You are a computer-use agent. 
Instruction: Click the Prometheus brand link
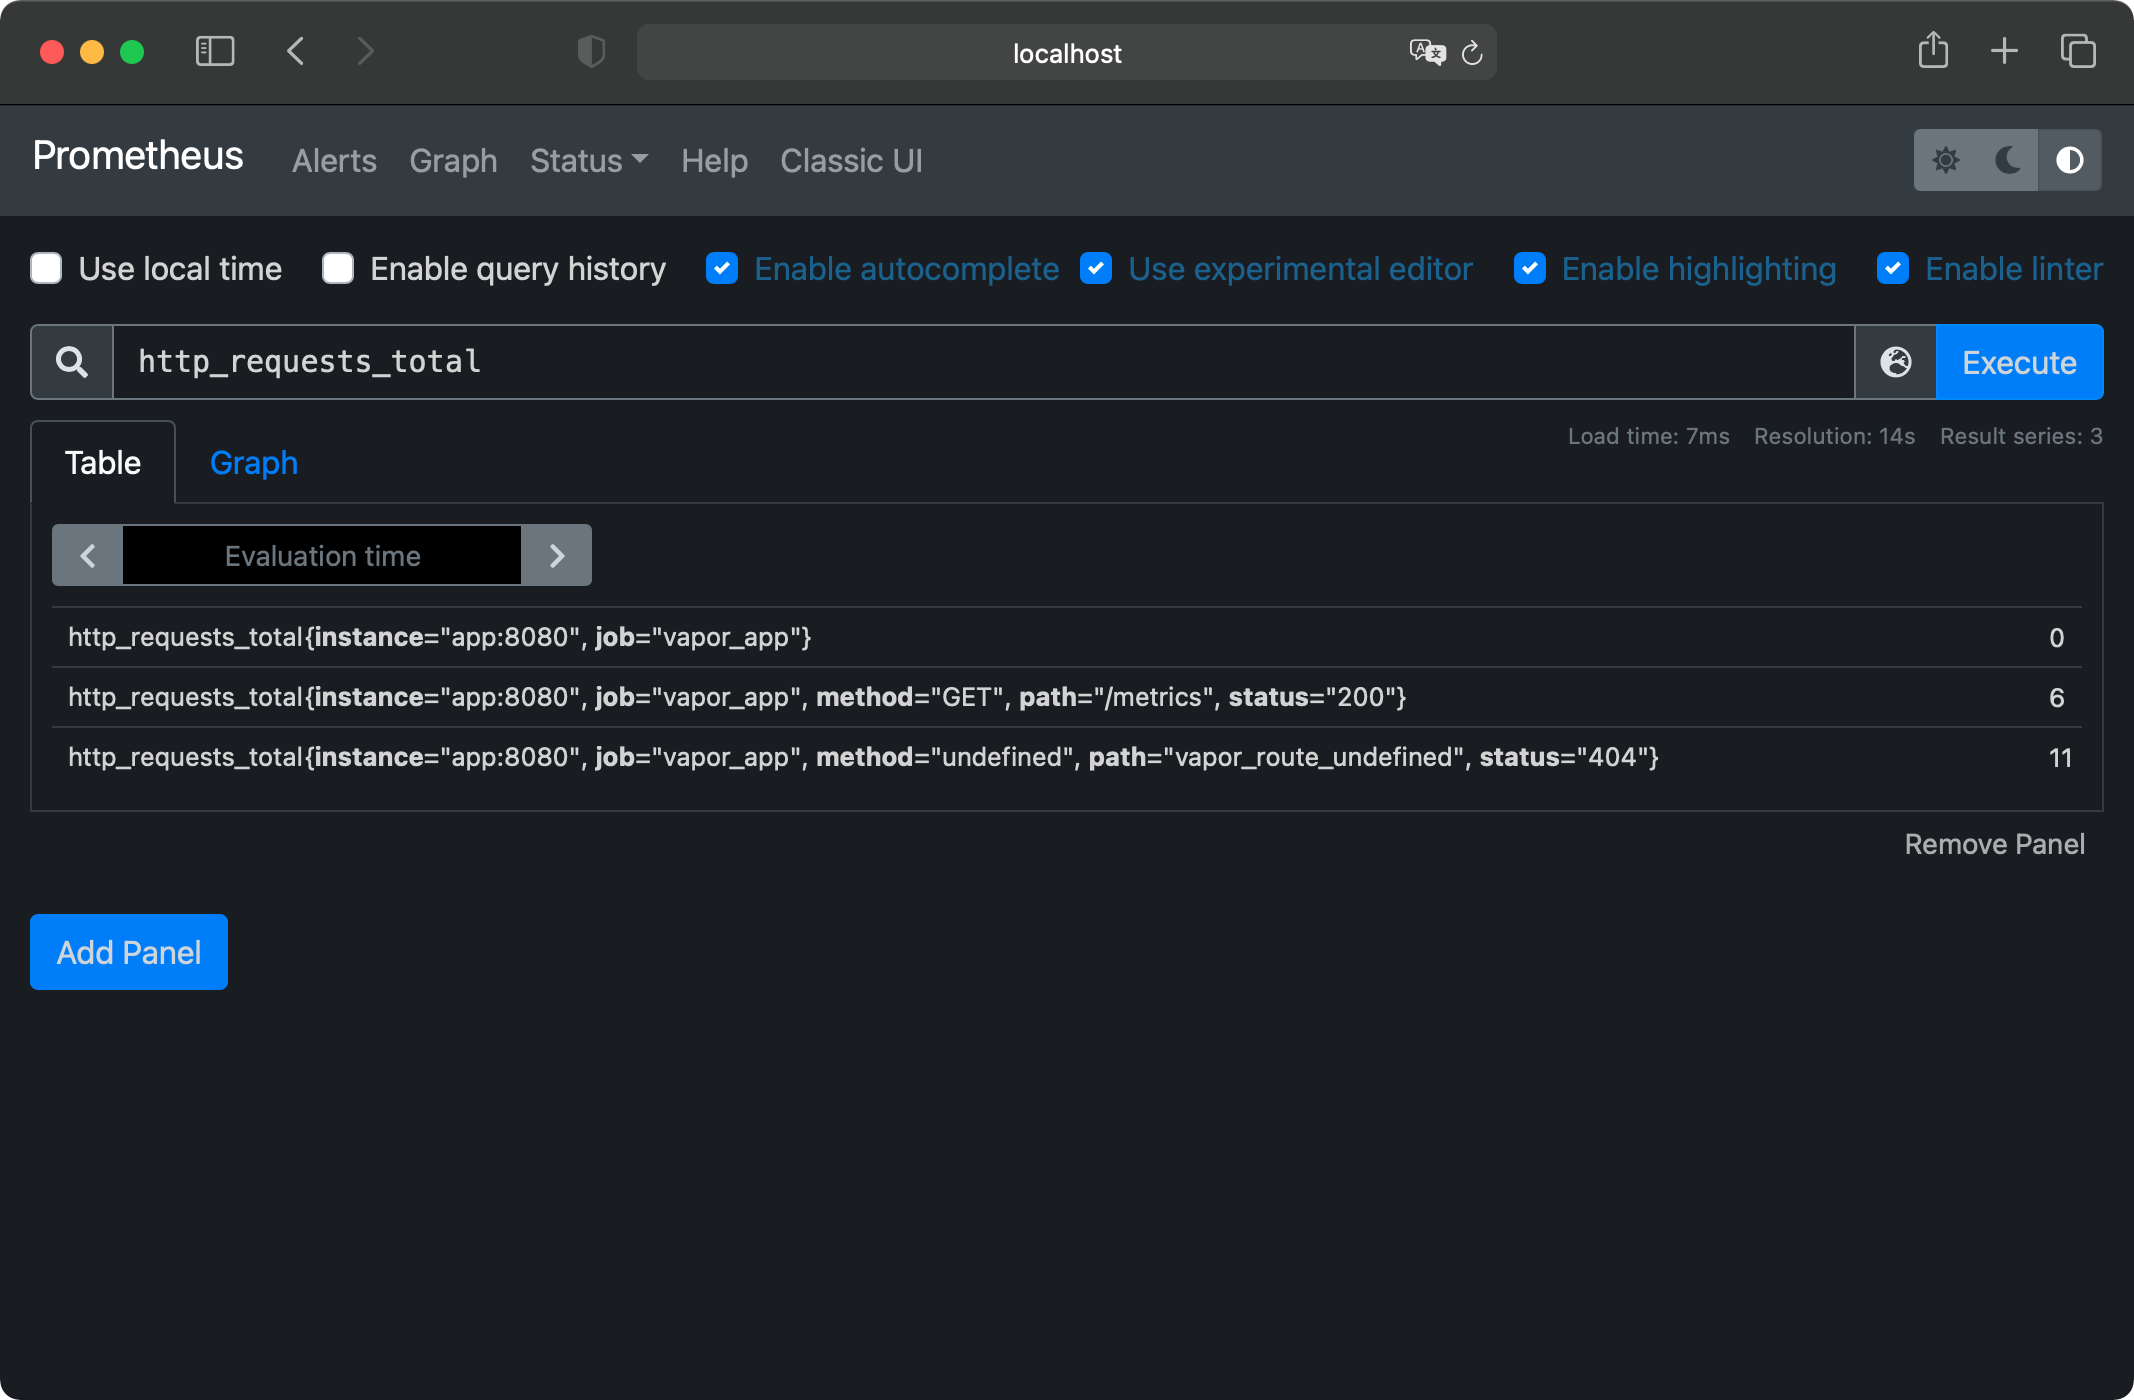[x=138, y=156]
